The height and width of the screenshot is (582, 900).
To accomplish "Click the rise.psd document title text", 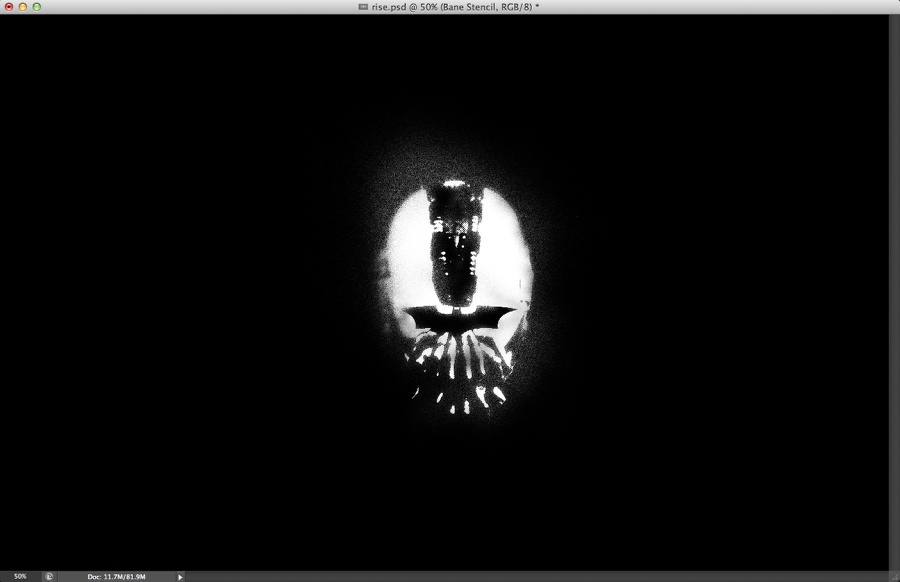I will [x=455, y=7].
